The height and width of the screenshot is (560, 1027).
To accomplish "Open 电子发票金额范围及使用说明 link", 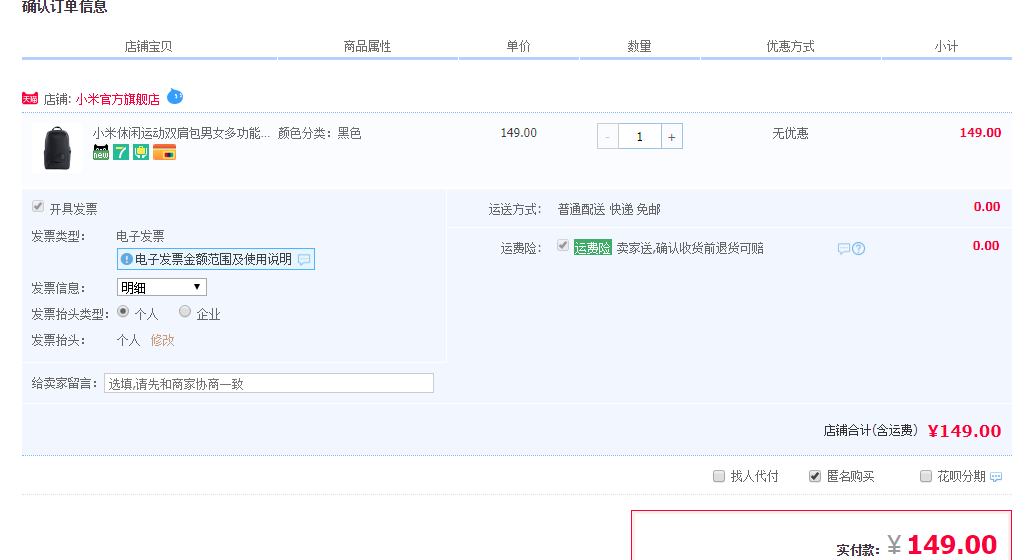I will pyautogui.click(x=214, y=259).
